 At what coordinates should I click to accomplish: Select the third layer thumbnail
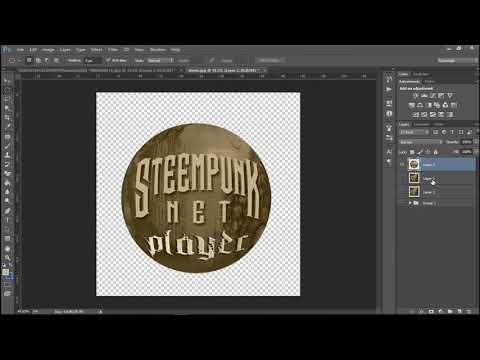[x=414, y=192]
